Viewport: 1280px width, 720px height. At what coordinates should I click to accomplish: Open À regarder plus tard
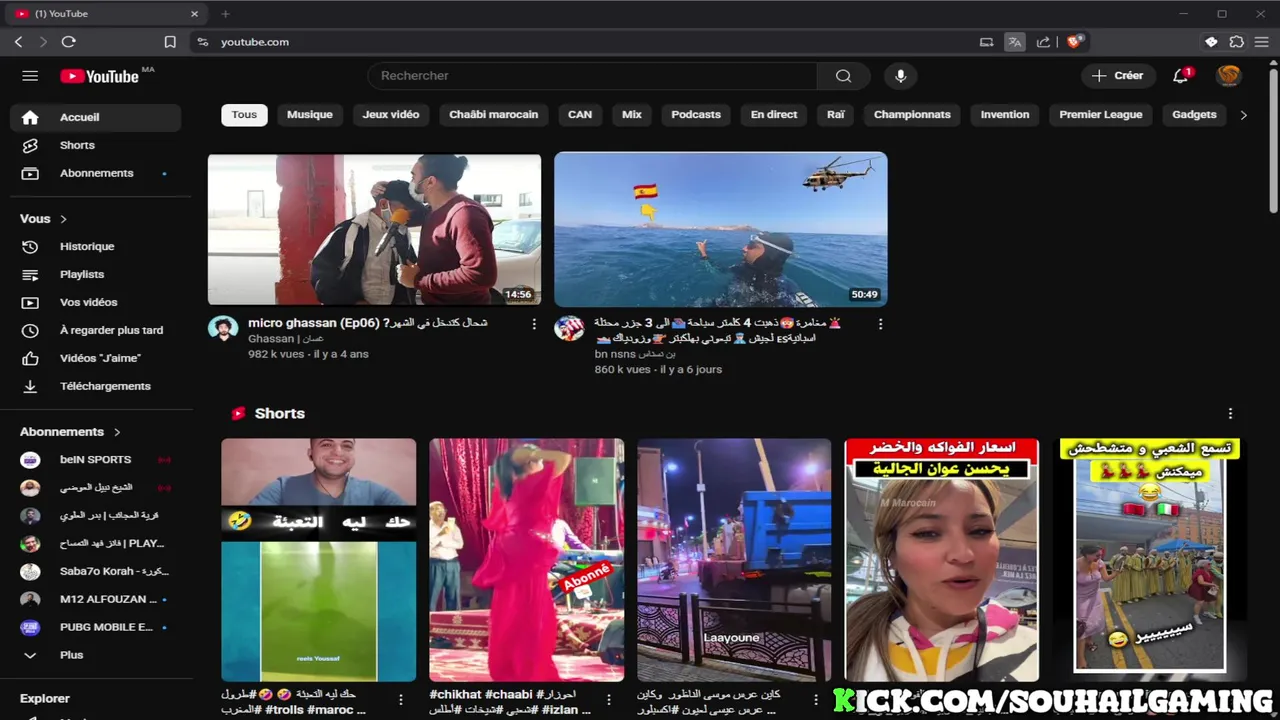[x=95, y=330]
